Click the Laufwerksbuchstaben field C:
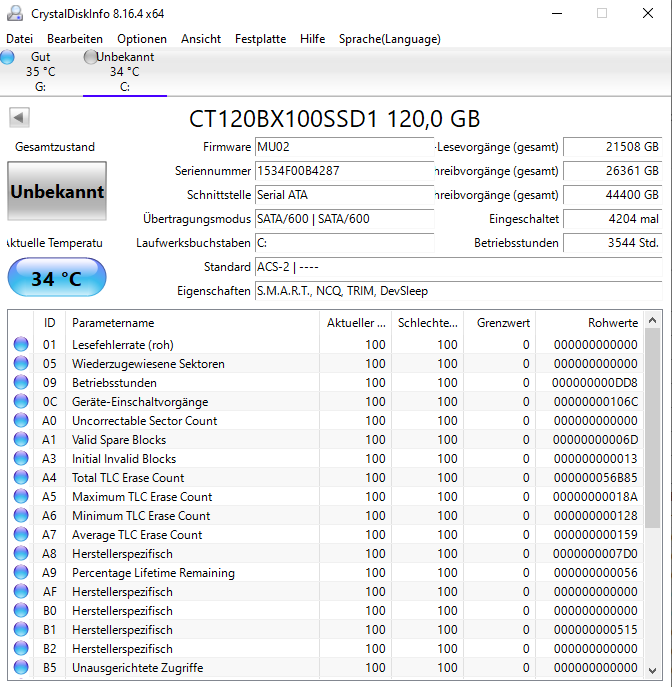This screenshot has width=672, height=687. point(345,243)
